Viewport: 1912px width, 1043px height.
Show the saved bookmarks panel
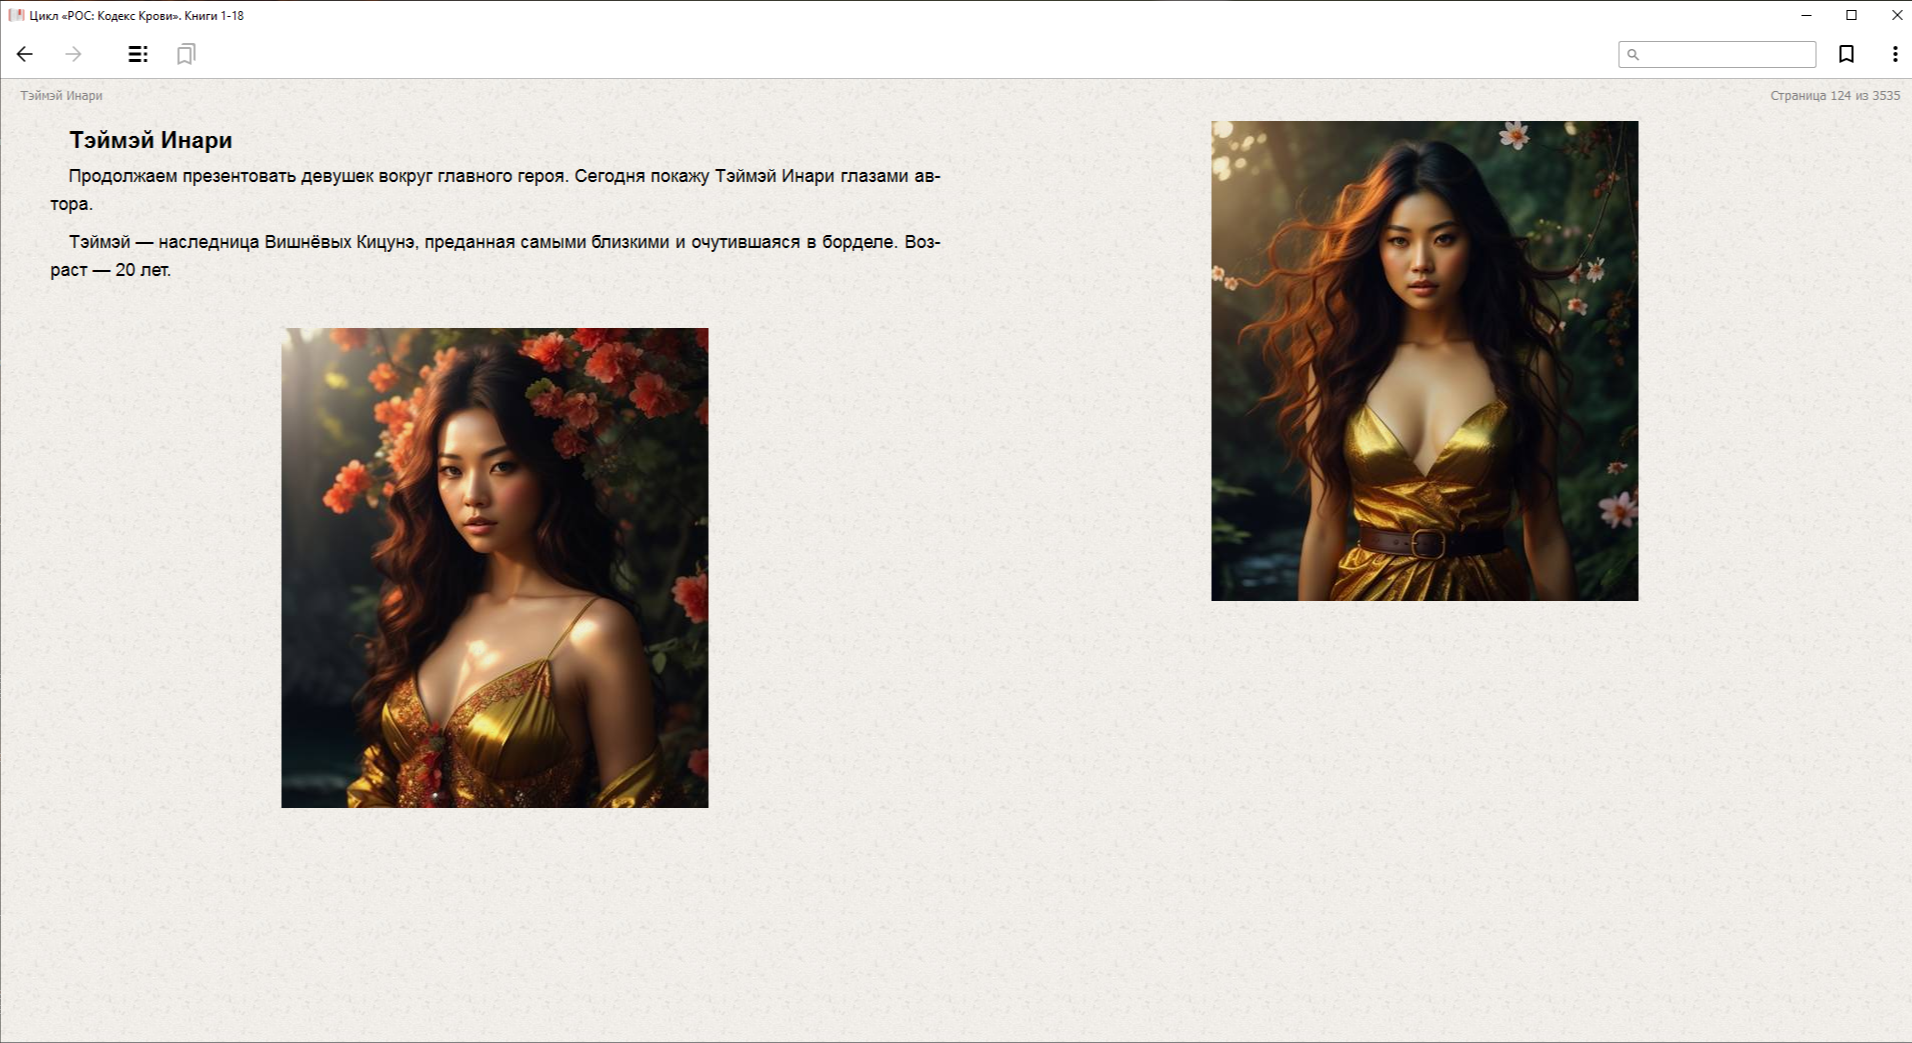(186, 54)
